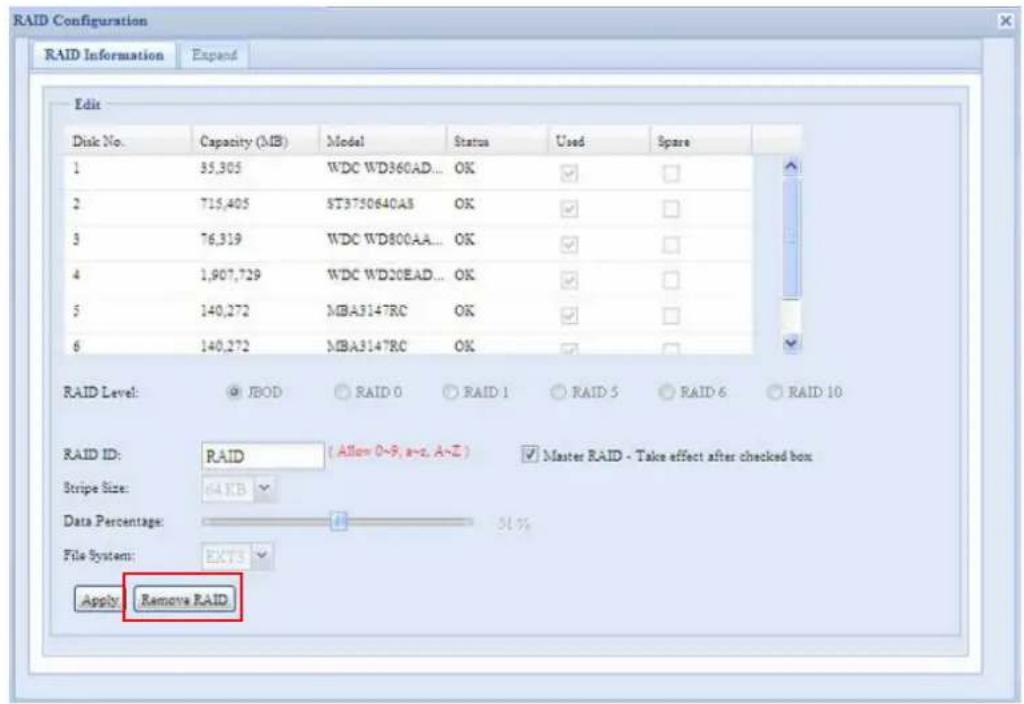Toggle Used checkbox for disk 2
The width and height of the screenshot is (1024, 704).
point(569,209)
